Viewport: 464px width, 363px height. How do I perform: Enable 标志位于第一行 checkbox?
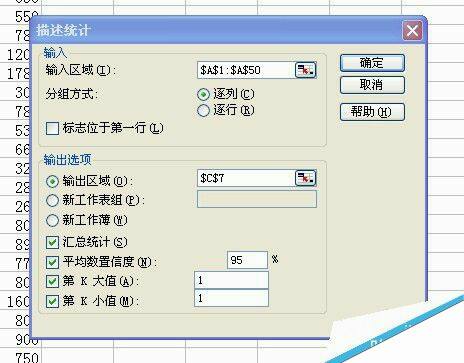pyautogui.click(x=52, y=128)
